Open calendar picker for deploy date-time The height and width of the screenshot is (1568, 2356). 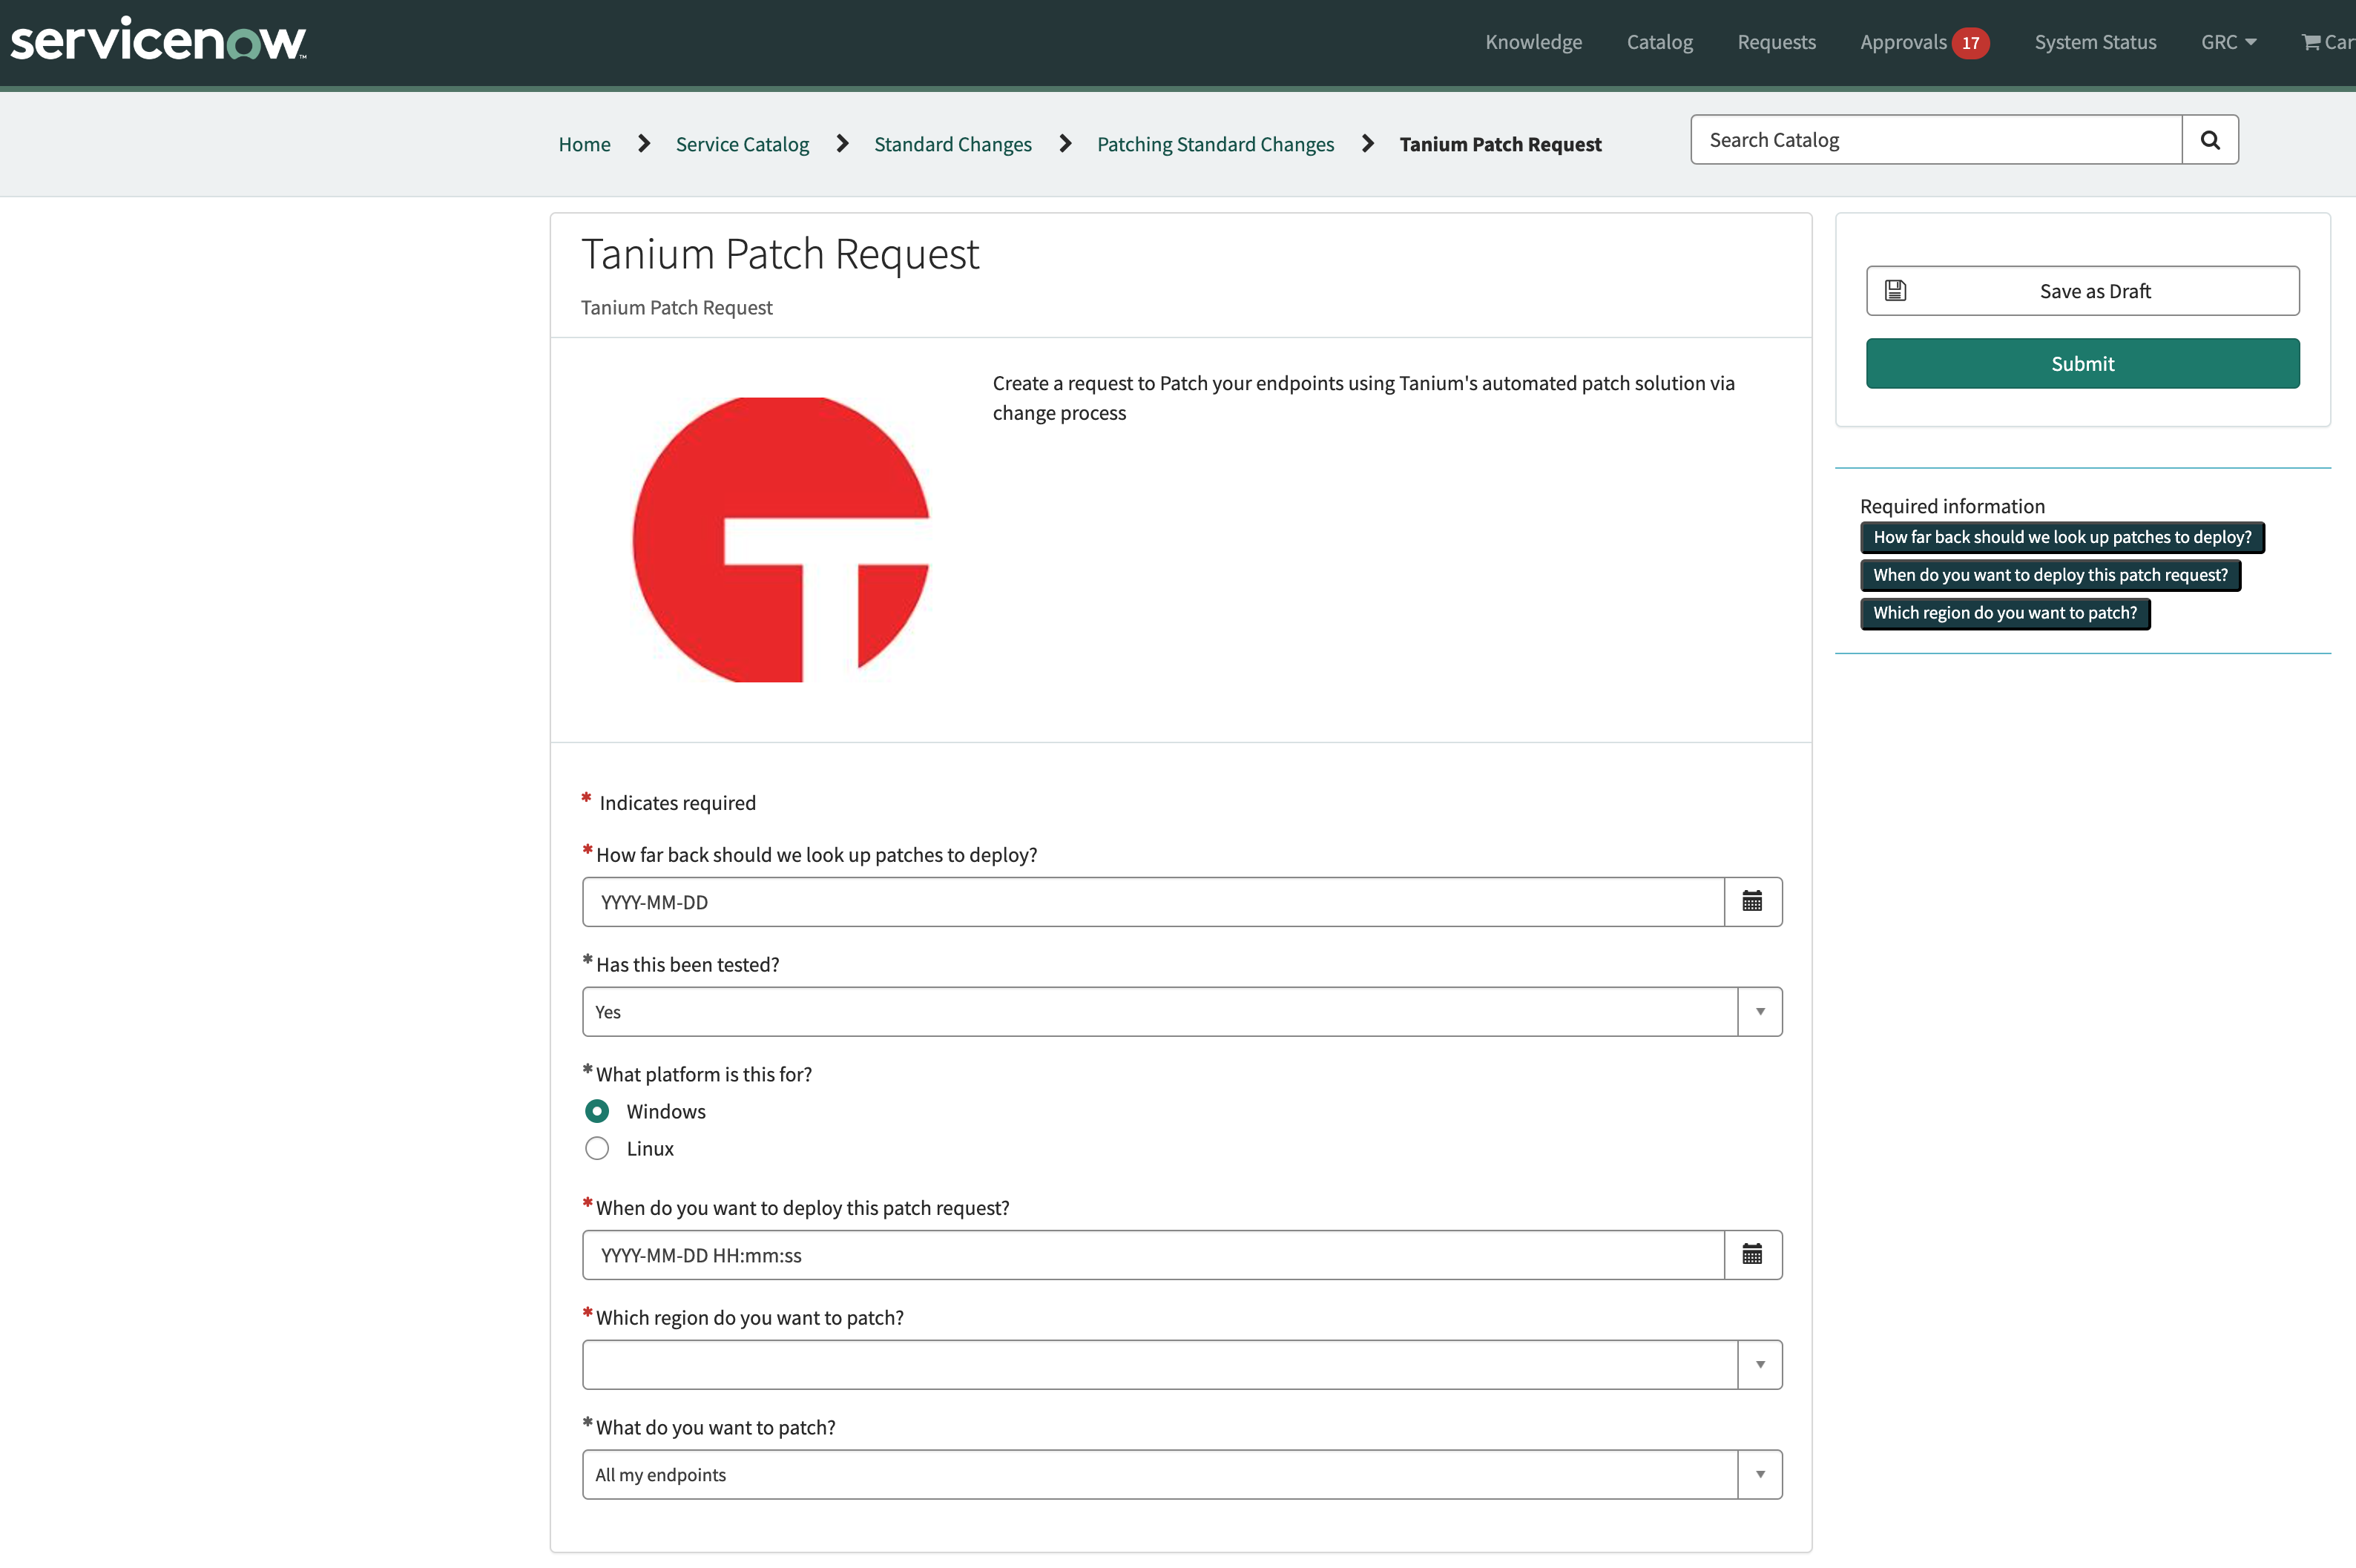pos(1752,1255)
